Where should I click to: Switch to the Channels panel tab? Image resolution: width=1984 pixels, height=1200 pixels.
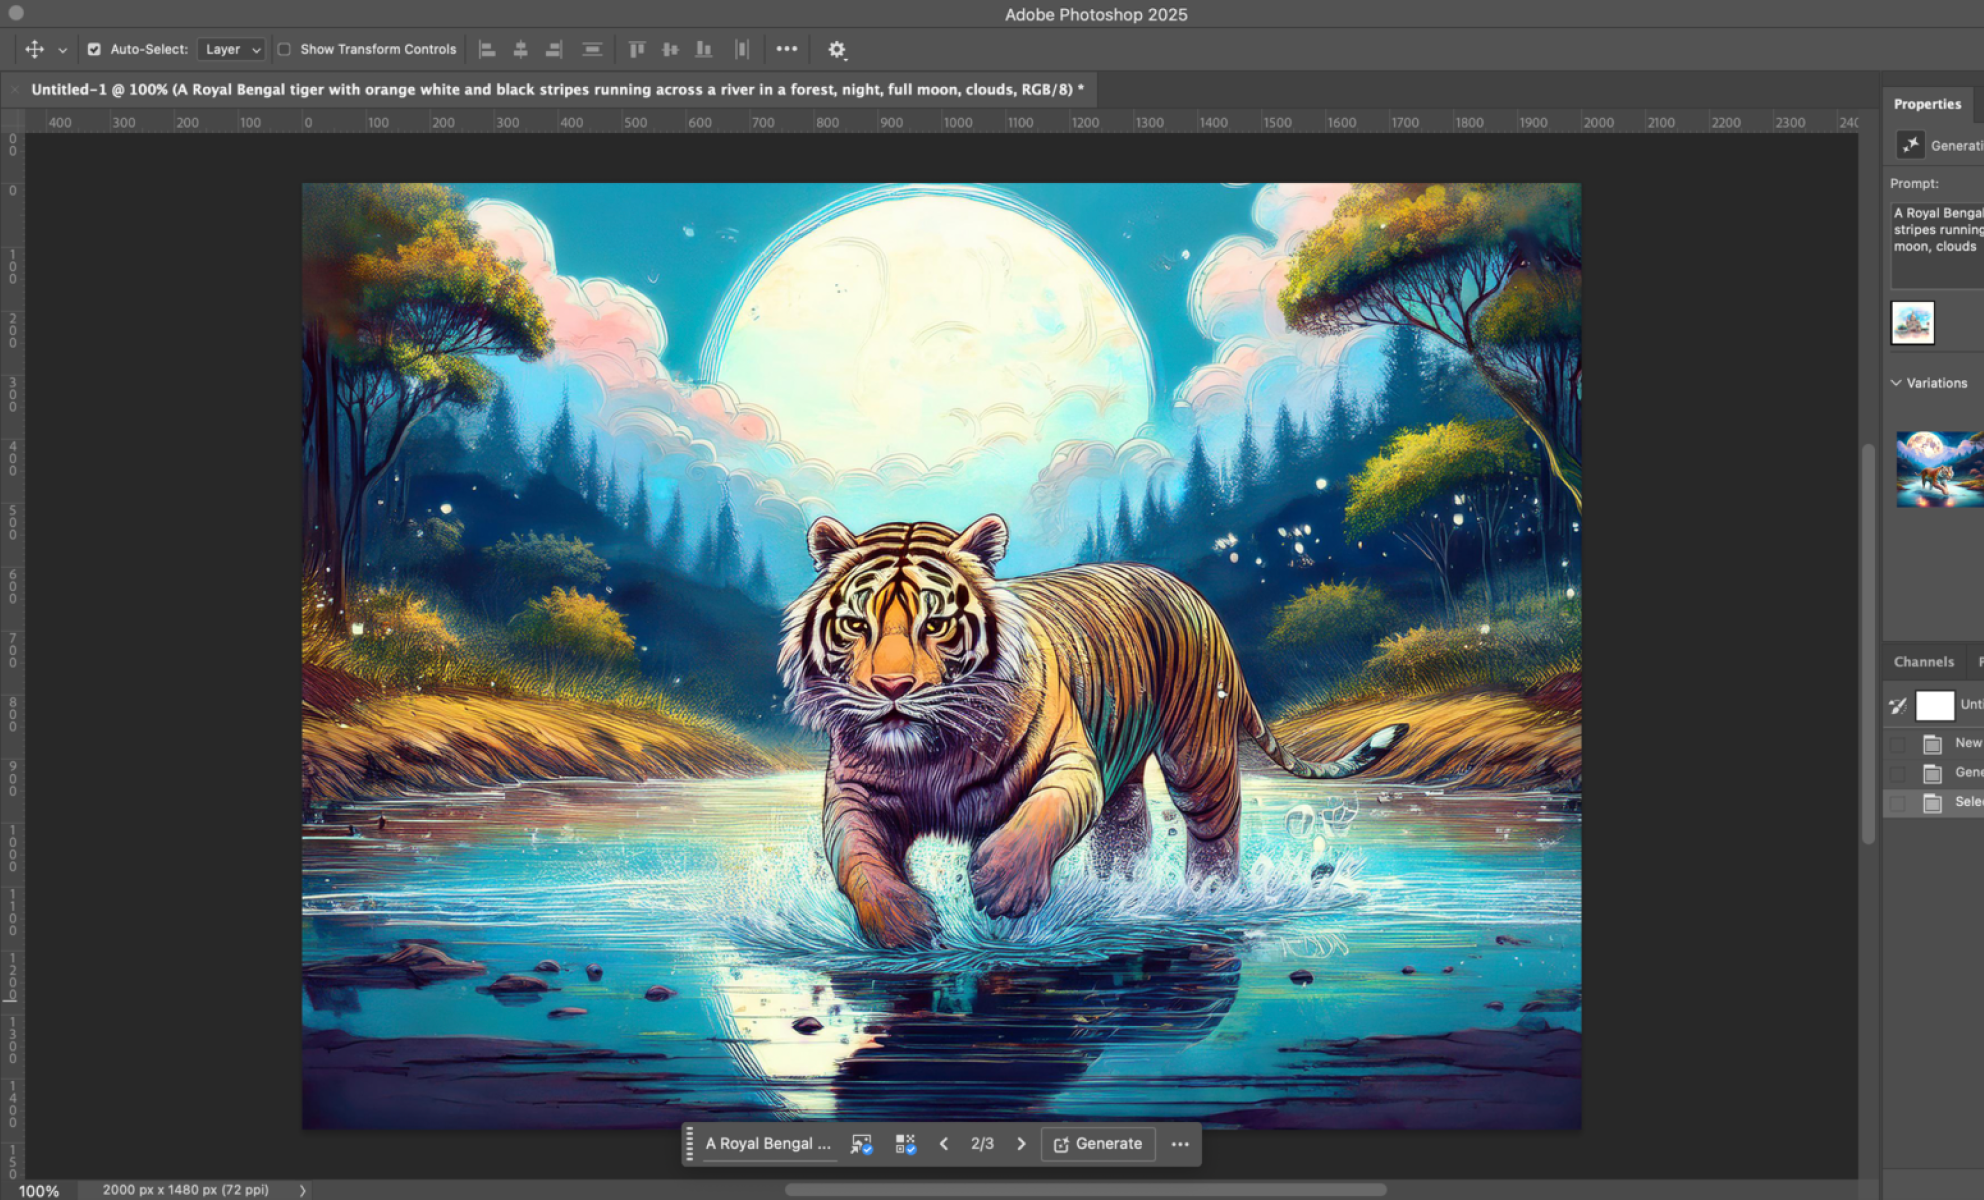coord(1923,662)
